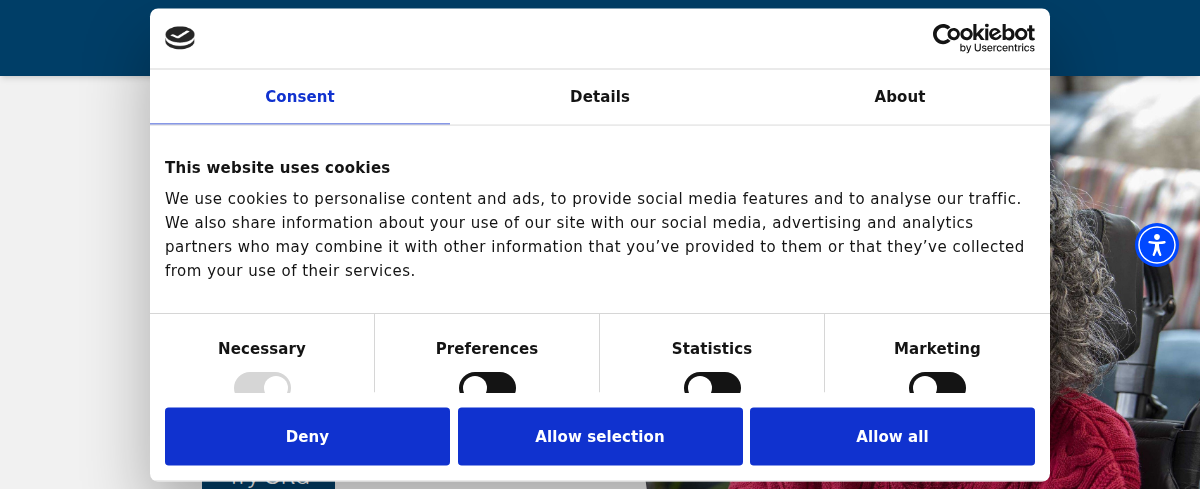Open the accessibility widget icon

1157,245
